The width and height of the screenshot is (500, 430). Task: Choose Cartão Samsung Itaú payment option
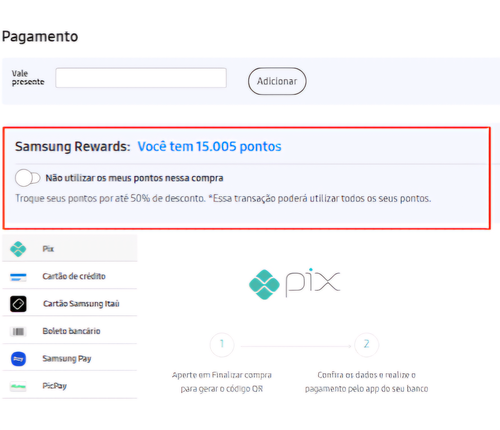(70, 303)
